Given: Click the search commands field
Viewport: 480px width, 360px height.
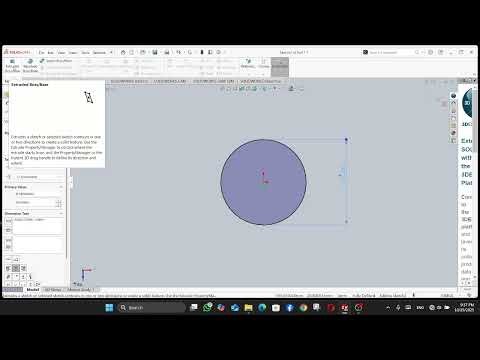Looking at the screenshot, I should [x=388, y=52].
